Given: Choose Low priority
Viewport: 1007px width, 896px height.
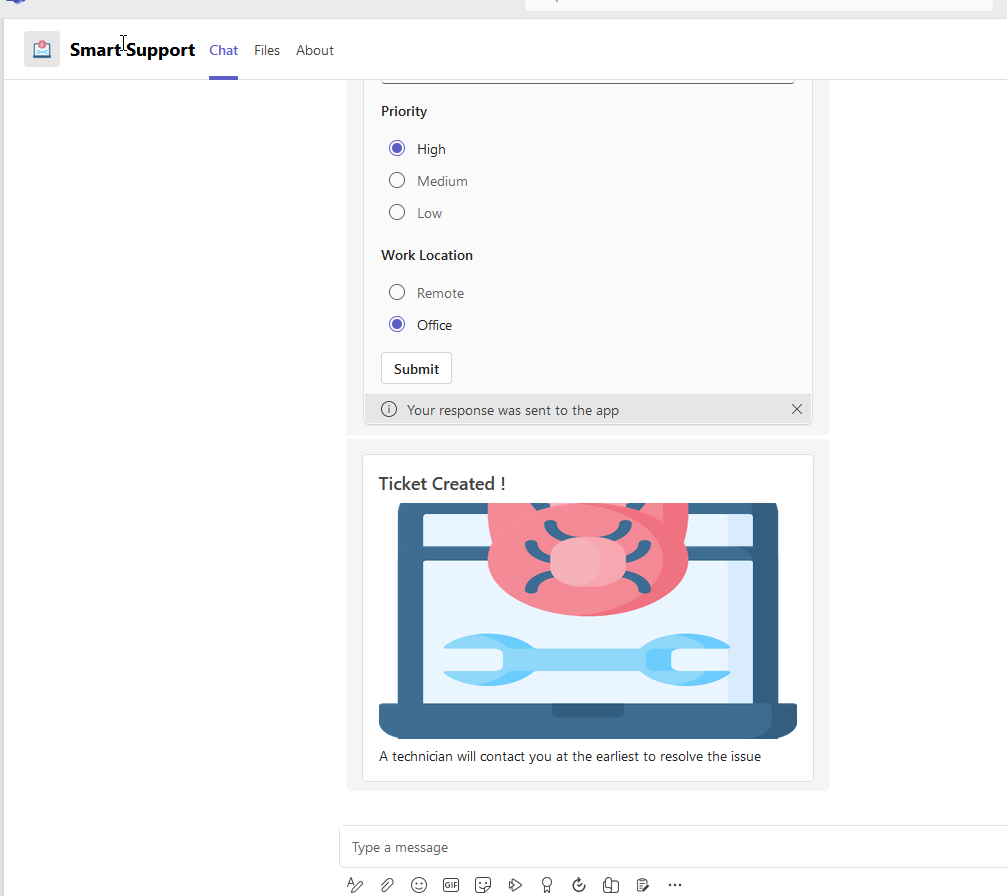Looking at the screenshot, I should click(x=397, y=212).
